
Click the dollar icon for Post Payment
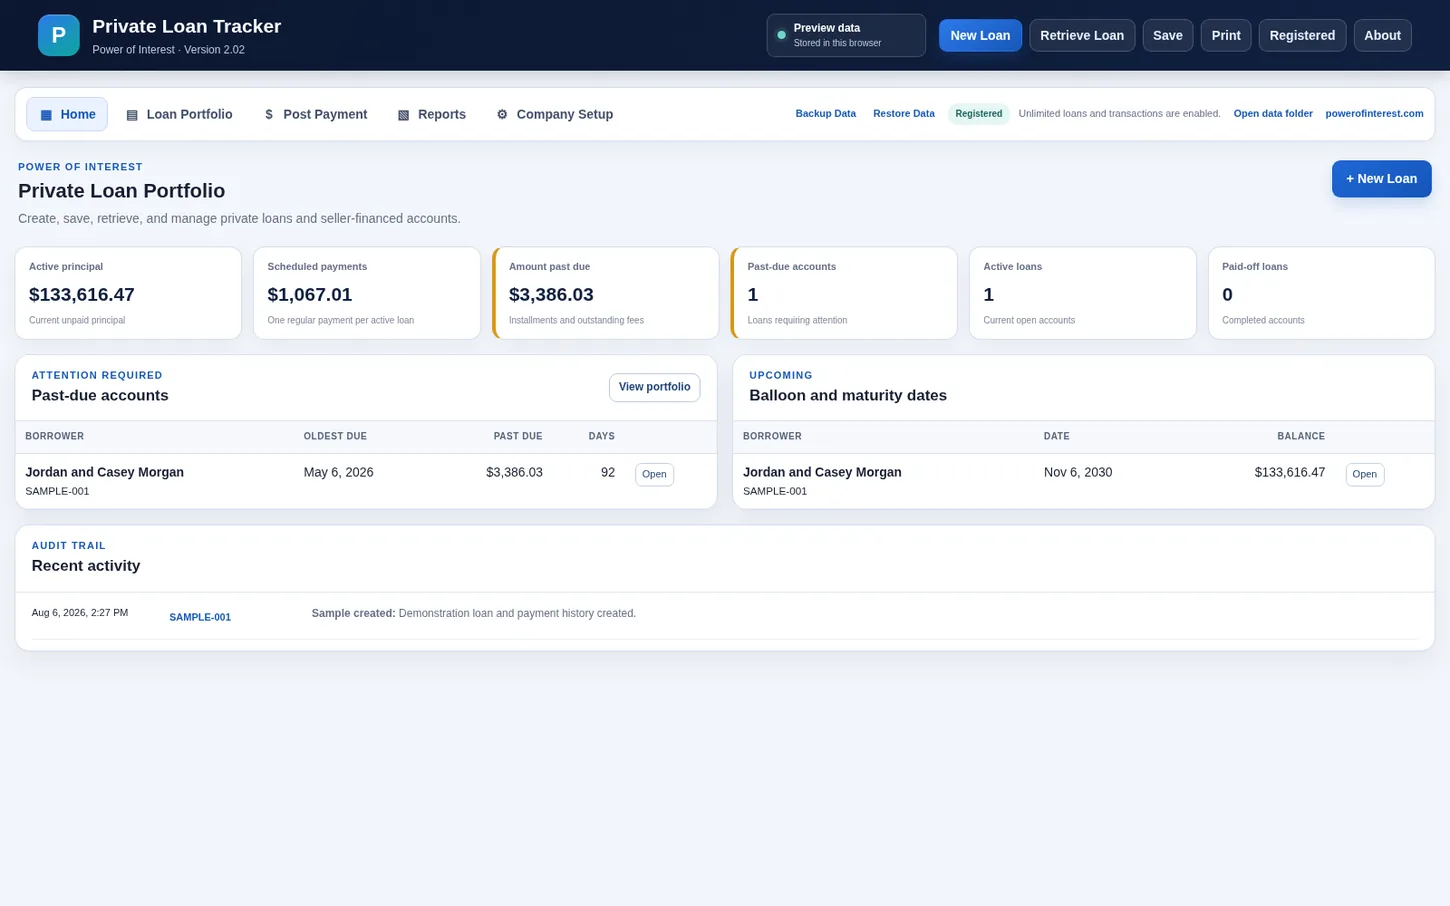[x=269, y=115]
